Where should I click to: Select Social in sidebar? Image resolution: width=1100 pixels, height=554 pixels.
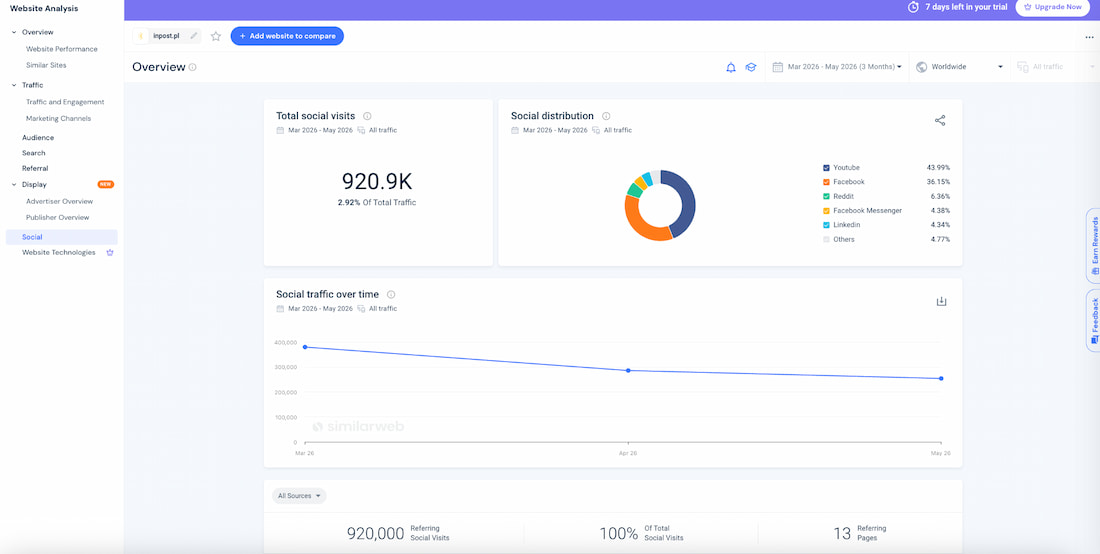click(62, 237)
